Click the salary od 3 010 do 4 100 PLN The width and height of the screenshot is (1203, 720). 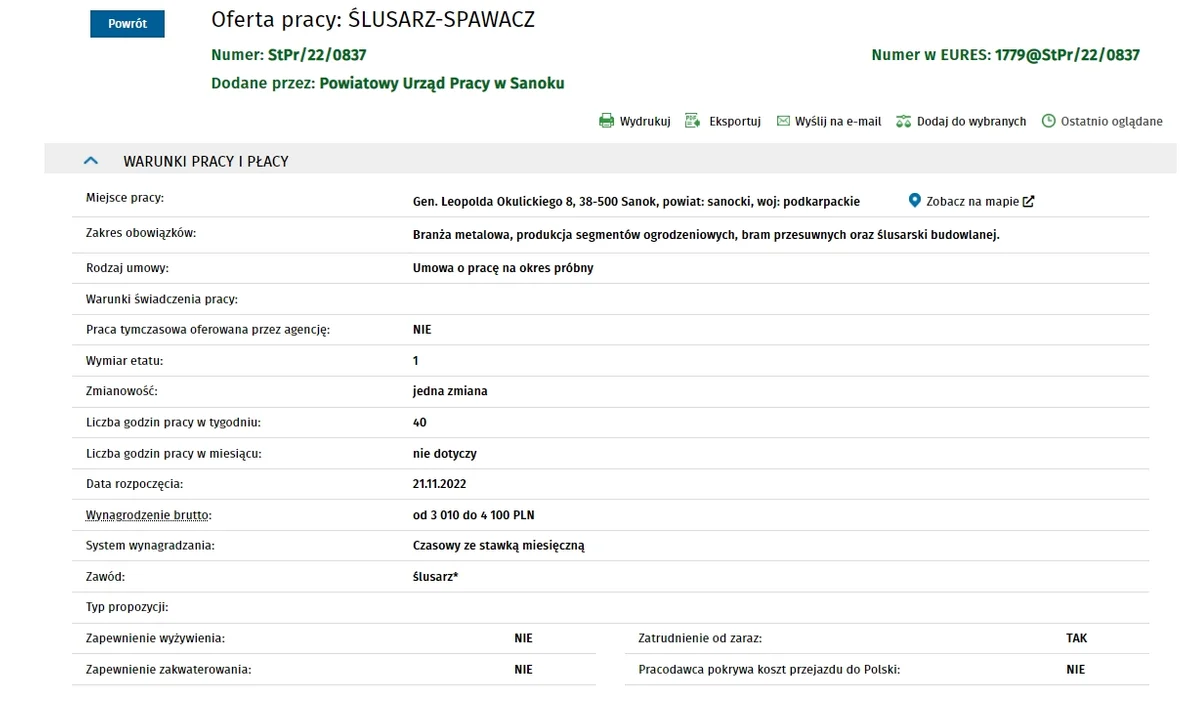tap(474, 515)
